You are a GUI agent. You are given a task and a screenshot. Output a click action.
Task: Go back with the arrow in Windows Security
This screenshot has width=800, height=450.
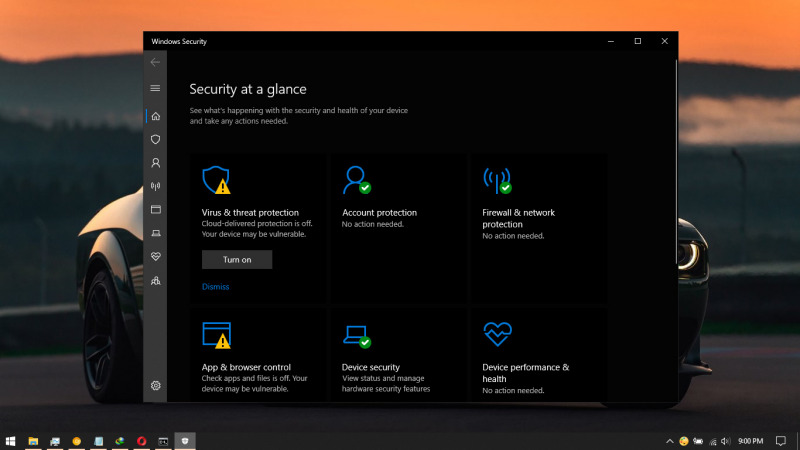(x=155, y=62)
